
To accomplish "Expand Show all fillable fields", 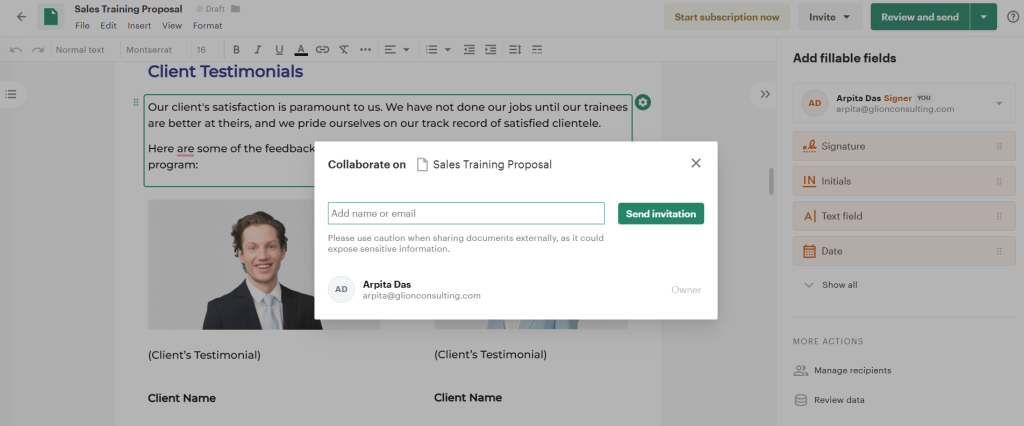I will click(831, 285).
